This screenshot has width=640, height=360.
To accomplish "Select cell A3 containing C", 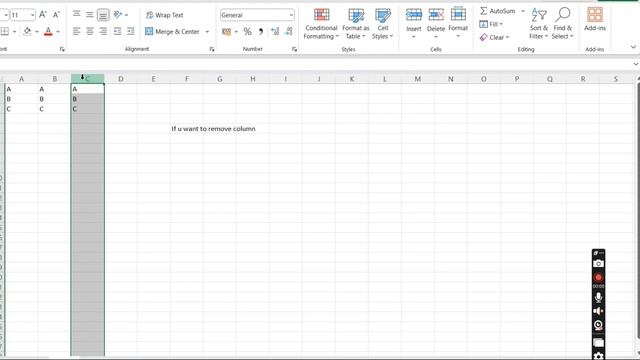I will click(x=21, y=109).
